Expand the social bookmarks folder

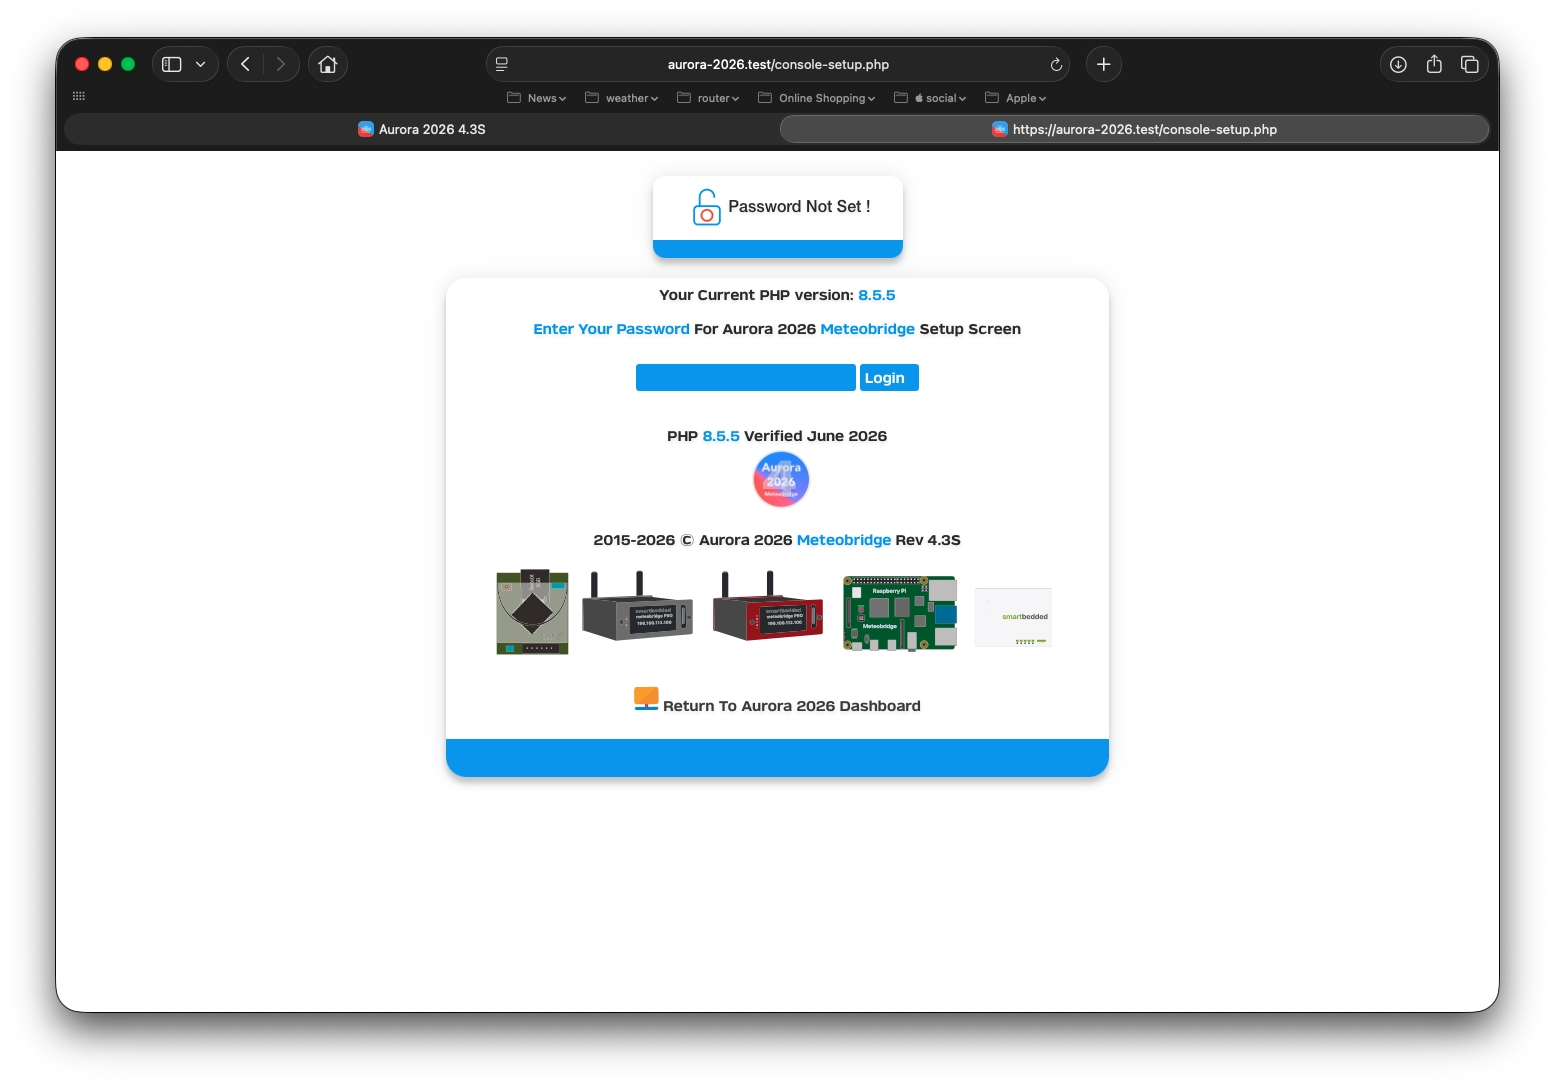point(931,98)
